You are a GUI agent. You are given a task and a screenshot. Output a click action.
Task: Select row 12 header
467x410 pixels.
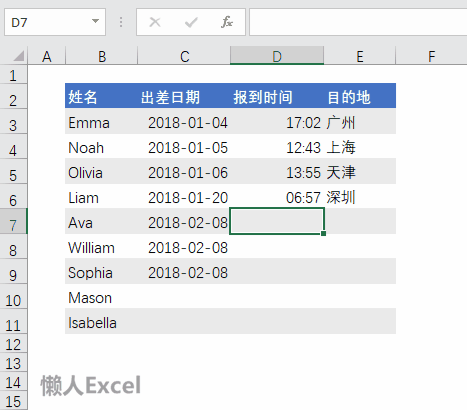coord(13,343)
